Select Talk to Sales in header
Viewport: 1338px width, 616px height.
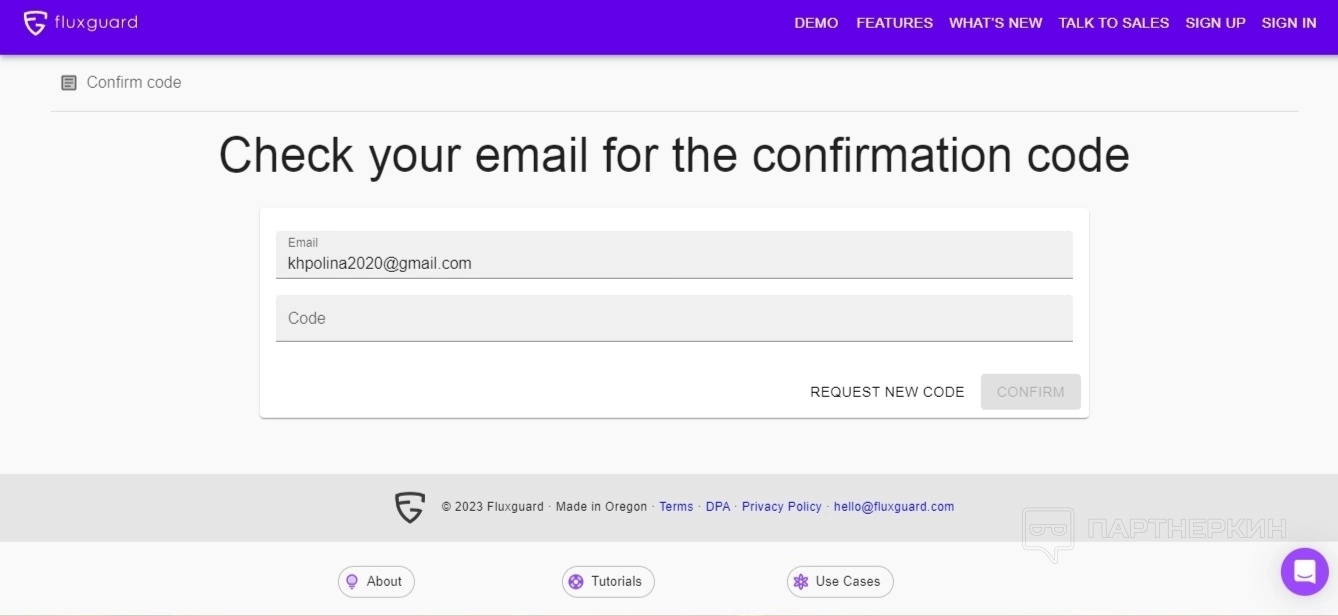pyautogui.click(x=1113, y=23)
